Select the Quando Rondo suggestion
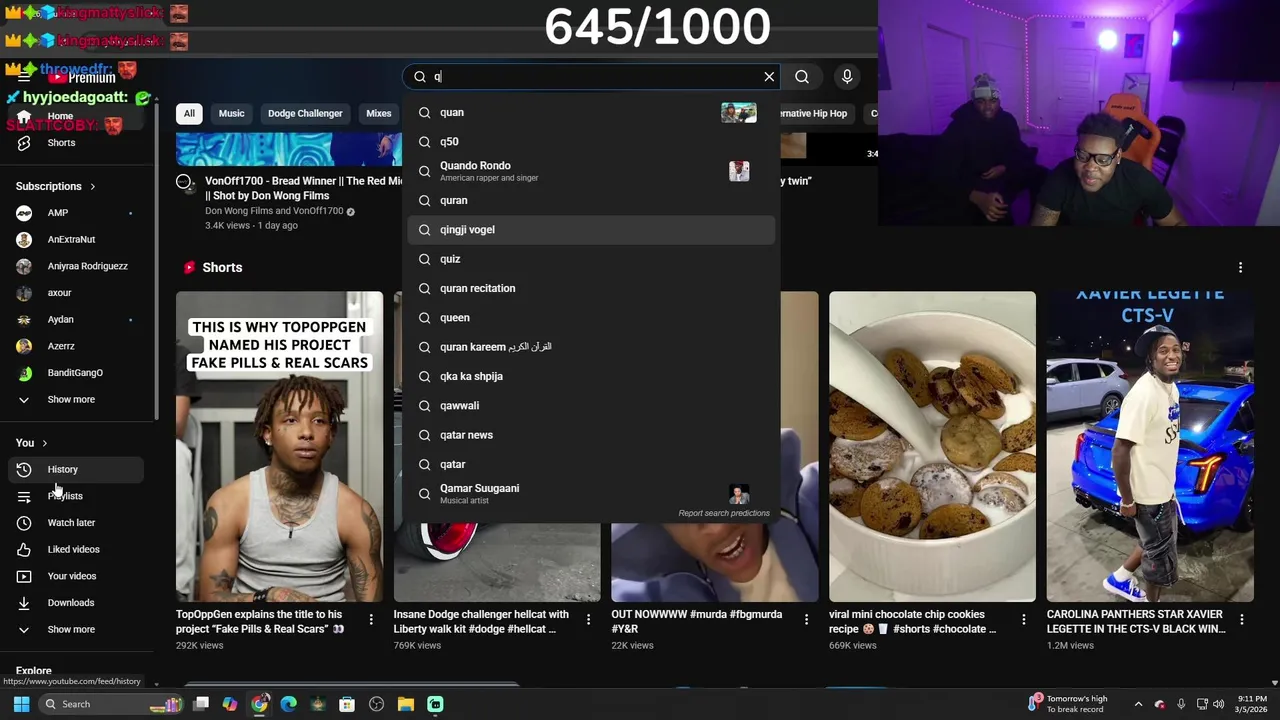This screenshot has width=1280, height=720. [591, 171]
